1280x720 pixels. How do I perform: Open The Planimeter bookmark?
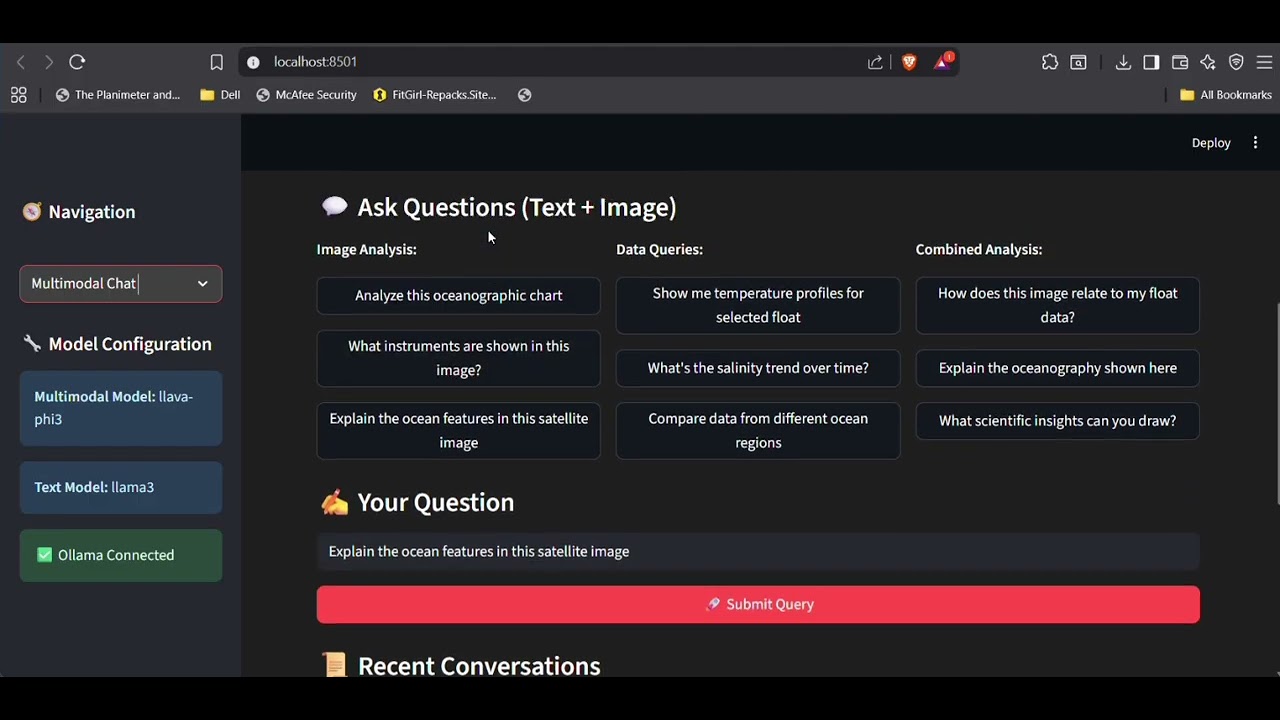pos(118,95)
